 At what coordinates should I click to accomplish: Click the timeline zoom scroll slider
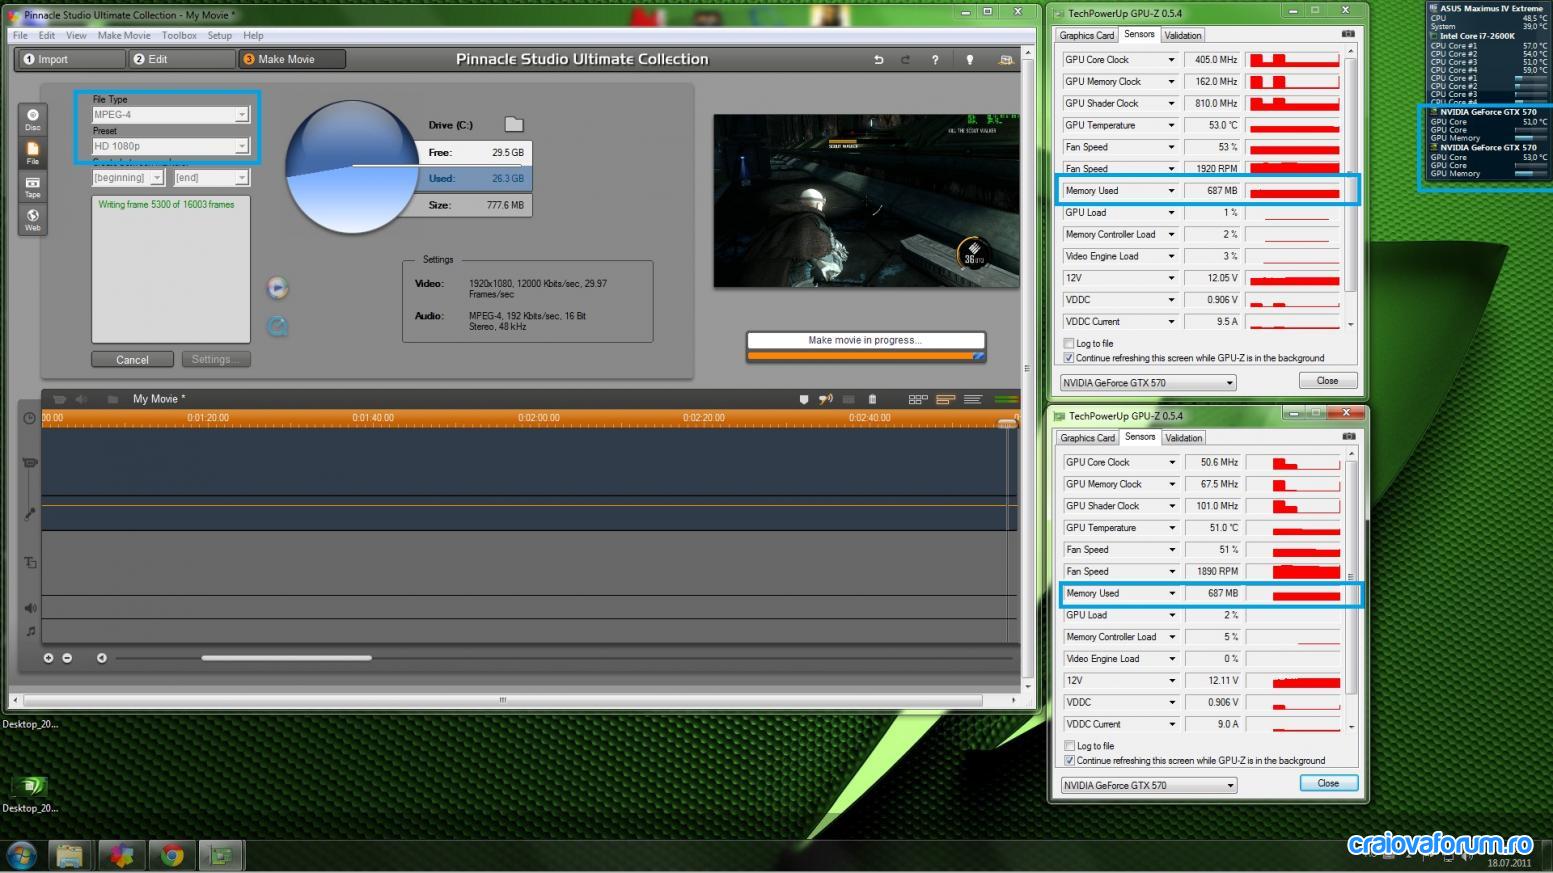(x=287, y=658)
